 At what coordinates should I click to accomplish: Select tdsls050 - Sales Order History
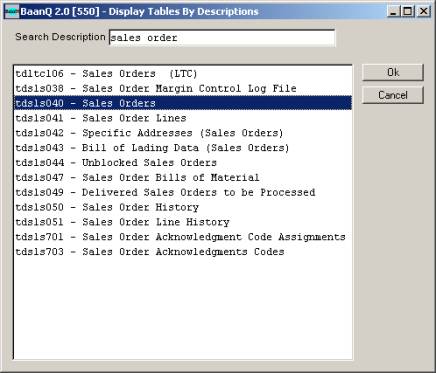183,207
